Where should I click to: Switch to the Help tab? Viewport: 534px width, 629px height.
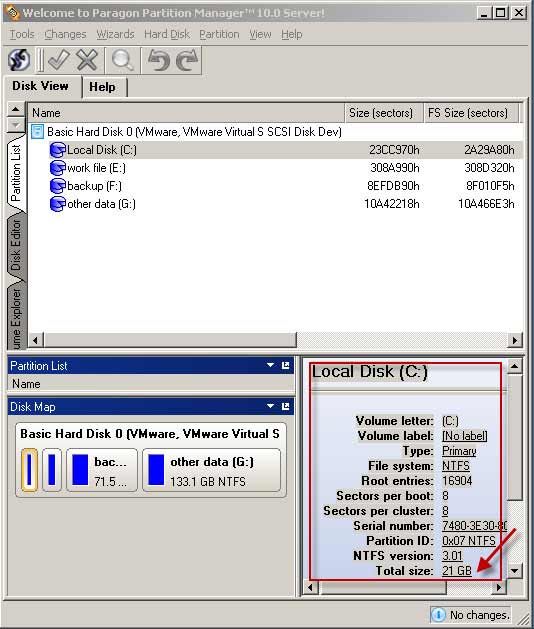point(102,87)
